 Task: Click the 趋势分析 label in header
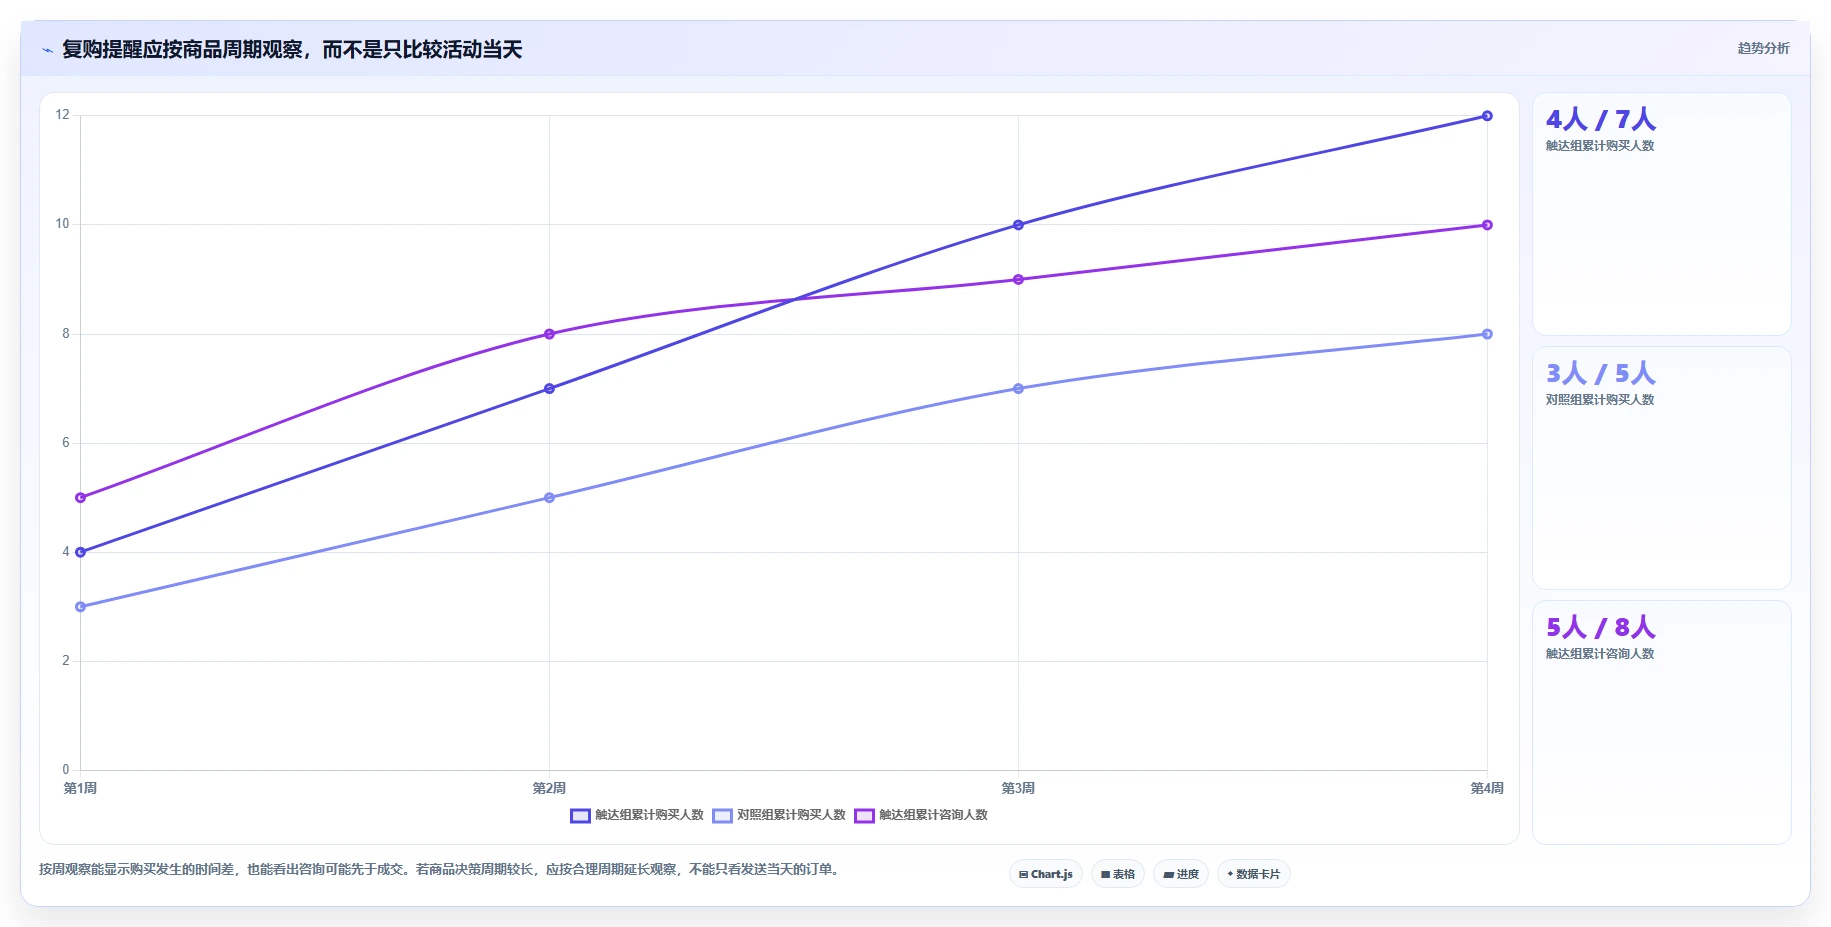1763,48
